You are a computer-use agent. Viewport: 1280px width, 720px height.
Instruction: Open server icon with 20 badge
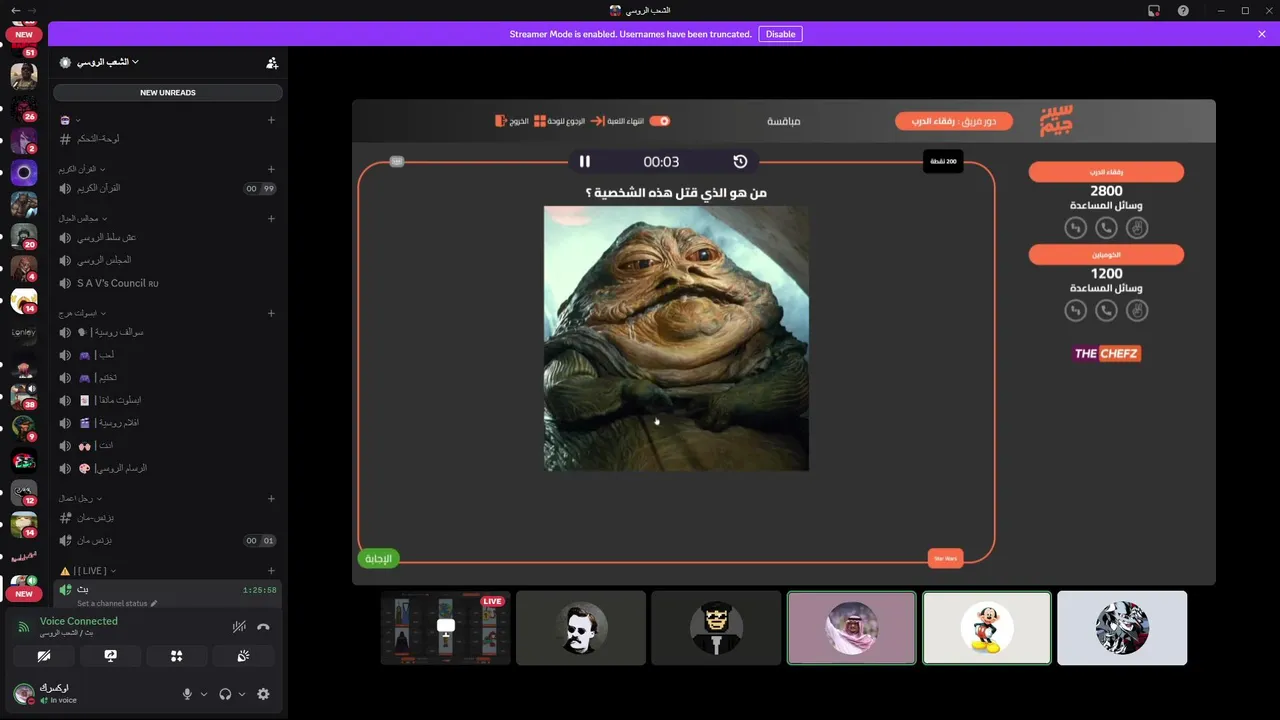click(x=24, y=236)
